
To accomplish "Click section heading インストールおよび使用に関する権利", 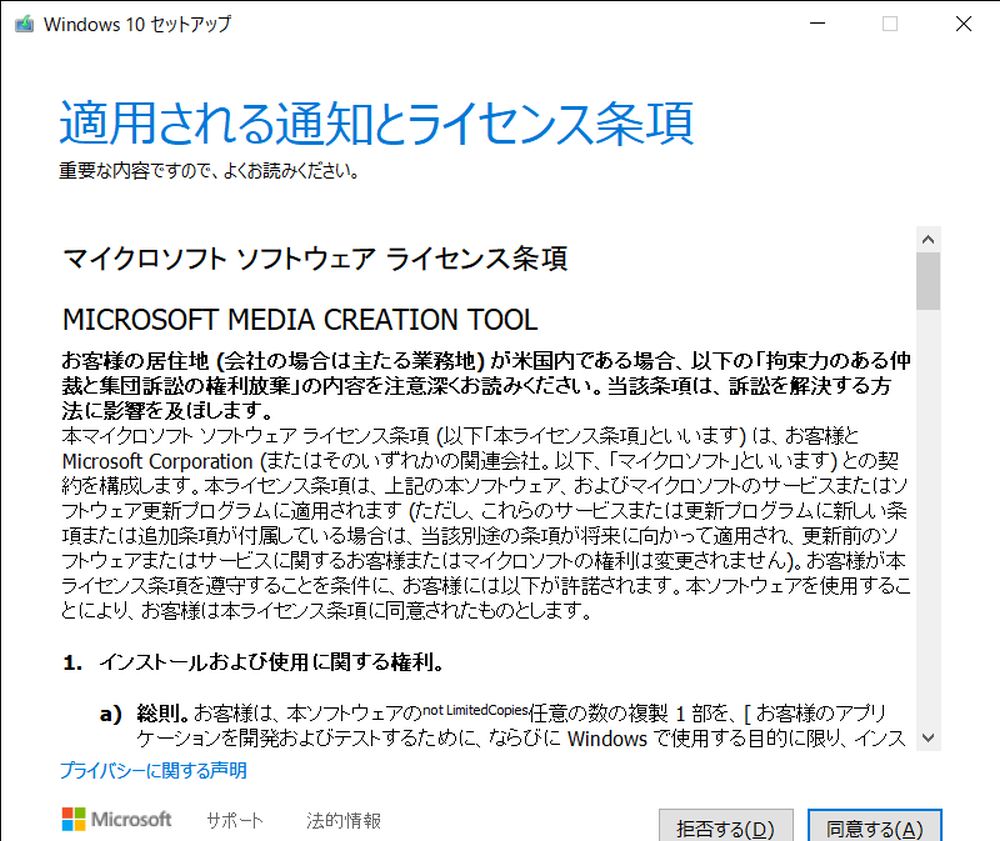I will [x=271, y=662].
